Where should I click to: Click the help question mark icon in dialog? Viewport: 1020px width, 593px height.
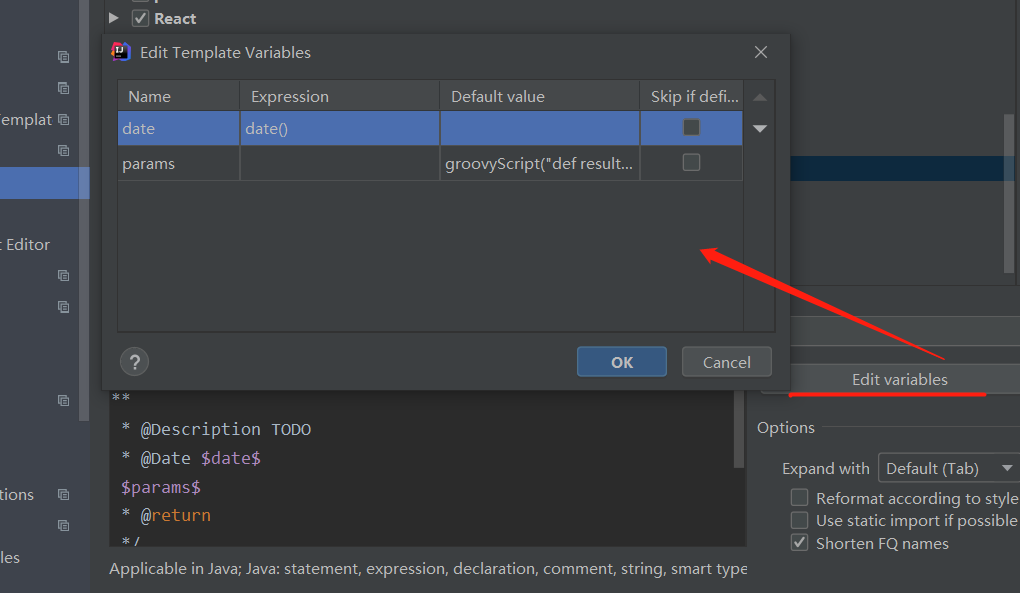click(x=134, y=361)
